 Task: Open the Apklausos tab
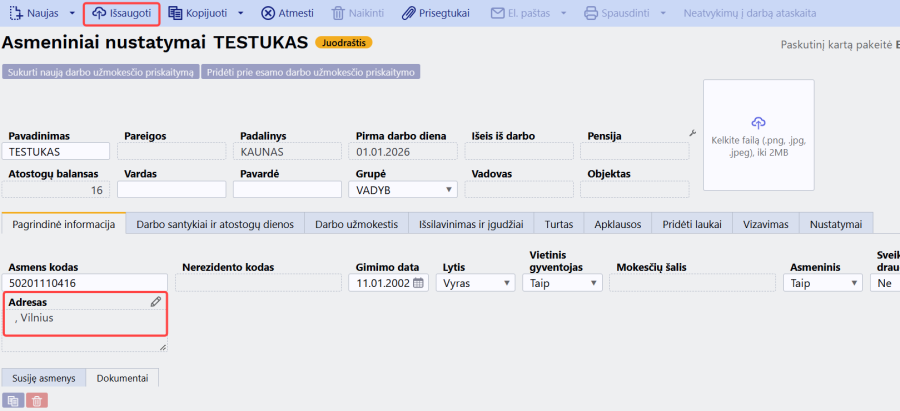[x=618, y=224]
